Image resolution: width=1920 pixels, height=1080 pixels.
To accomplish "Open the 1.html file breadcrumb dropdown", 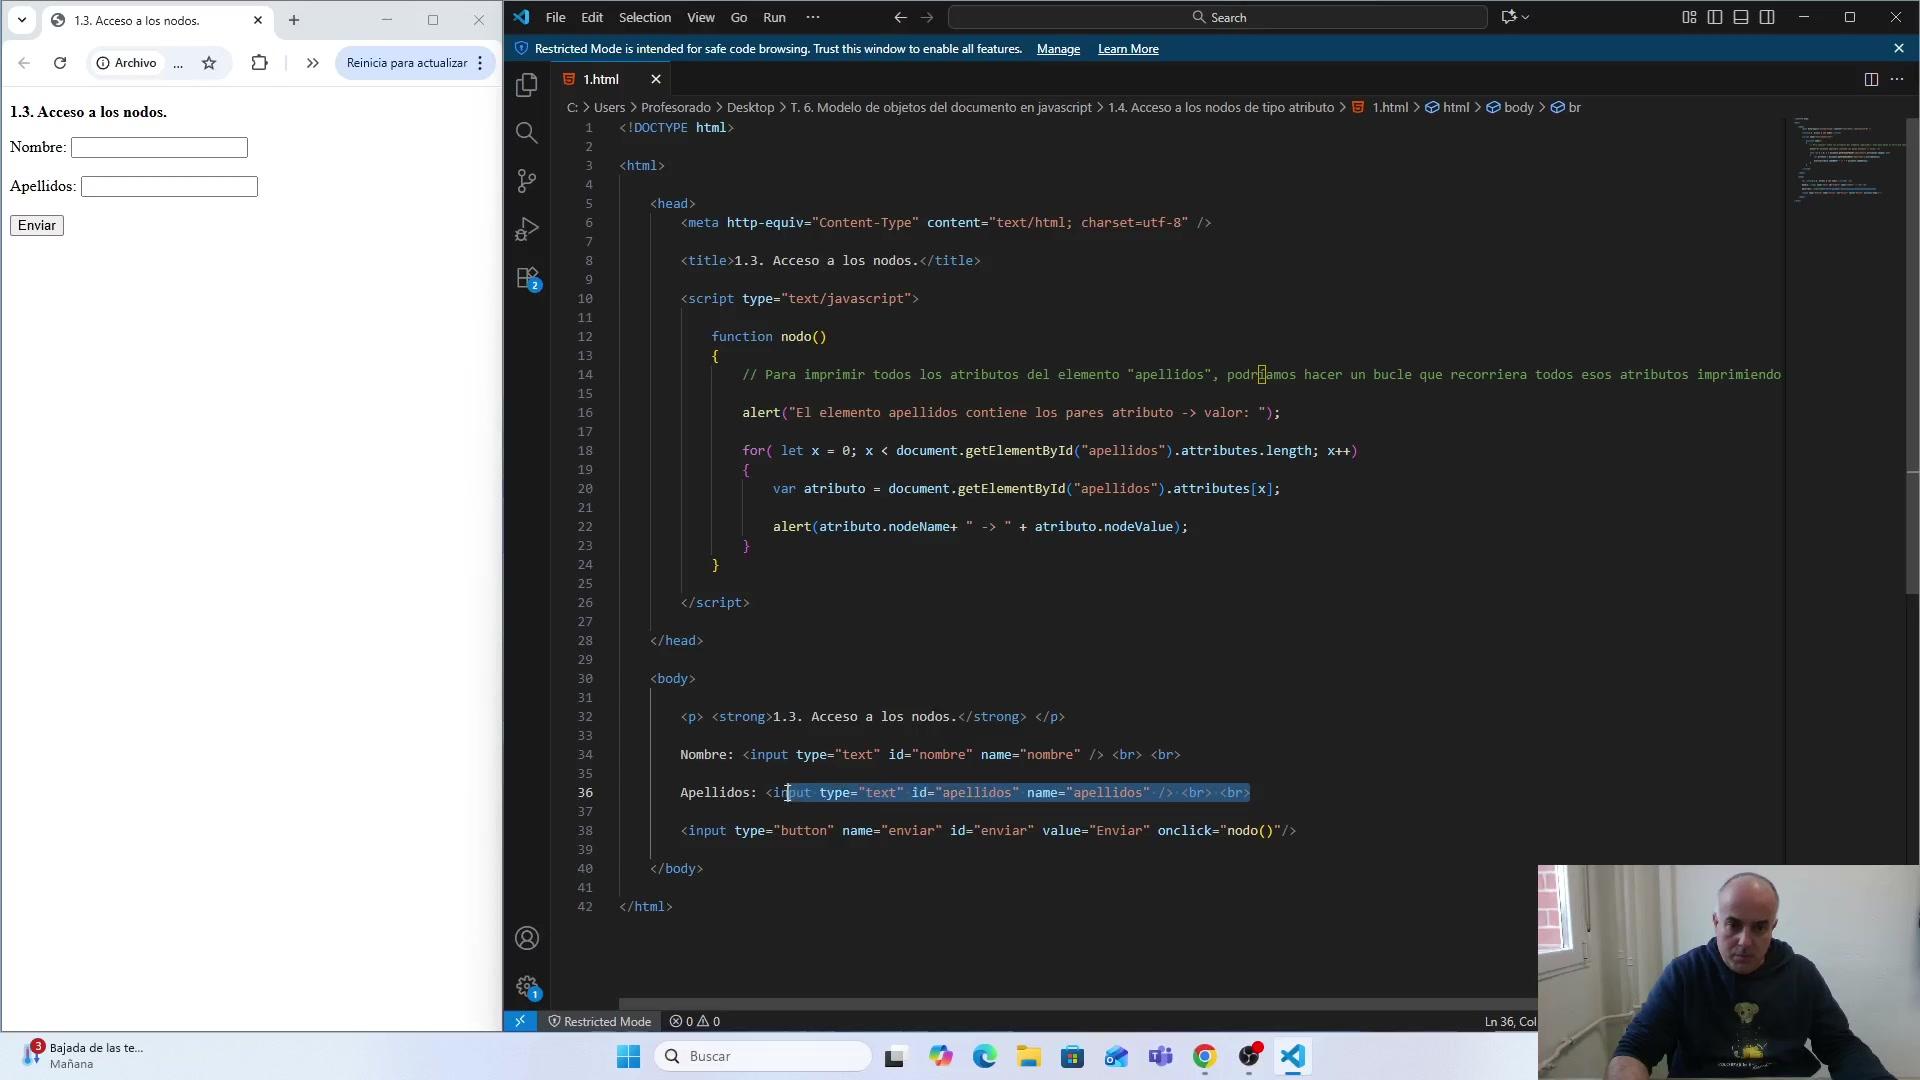I will (x=1380, y=107).
